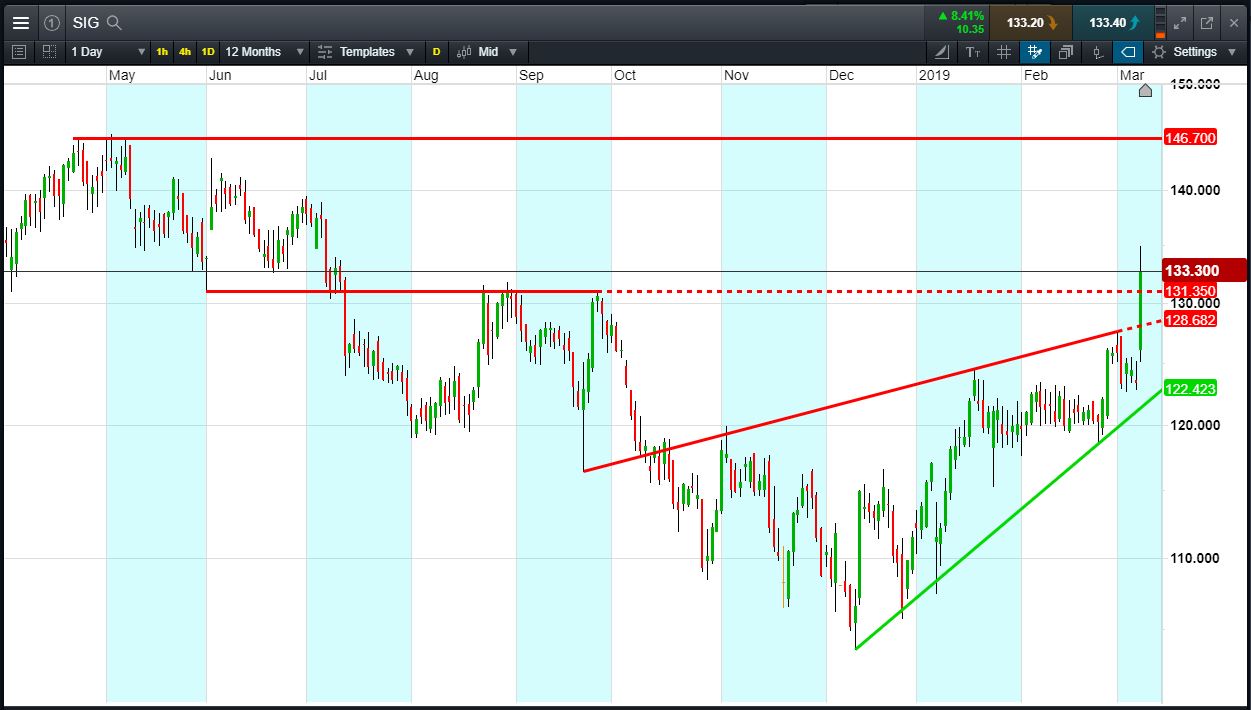Click the 146.700 red price label
This screenshot has height=710, width=1251.
[x=1190, y=138]
